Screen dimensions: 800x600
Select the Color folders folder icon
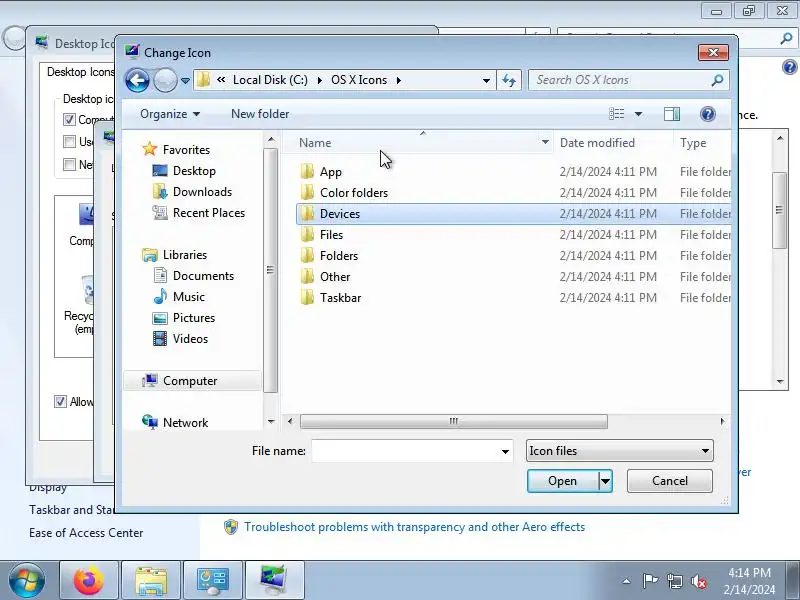[307, 192]
